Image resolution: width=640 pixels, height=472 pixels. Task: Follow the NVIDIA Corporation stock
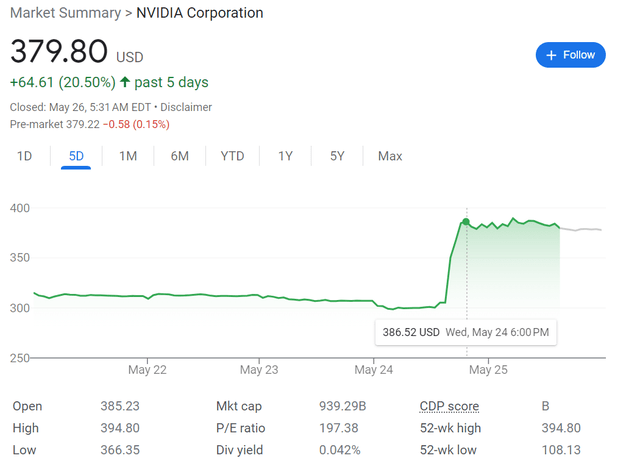tap(570, 55)
